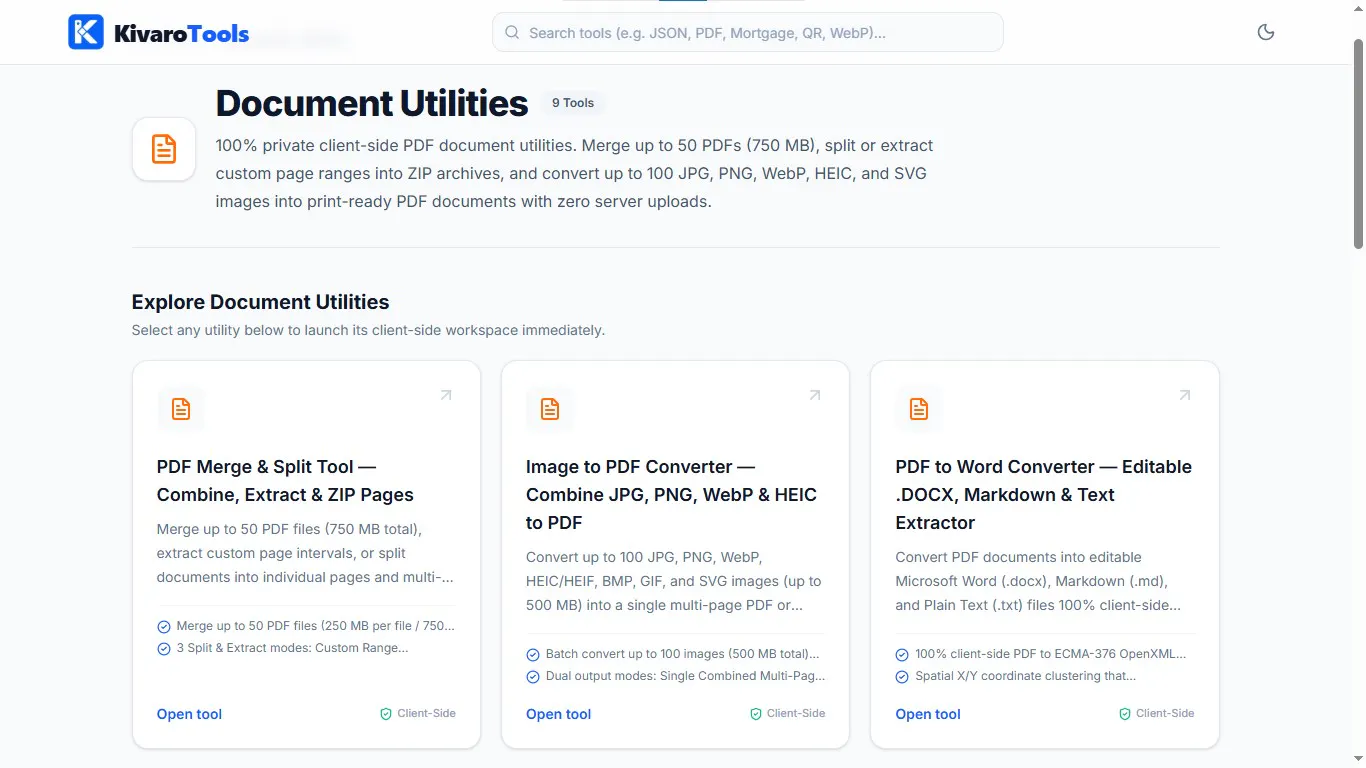This screenshot has height=768, width=1366.
Task: Click 'PDF Merge & Split Tool' card title
Action: (285, 481)
